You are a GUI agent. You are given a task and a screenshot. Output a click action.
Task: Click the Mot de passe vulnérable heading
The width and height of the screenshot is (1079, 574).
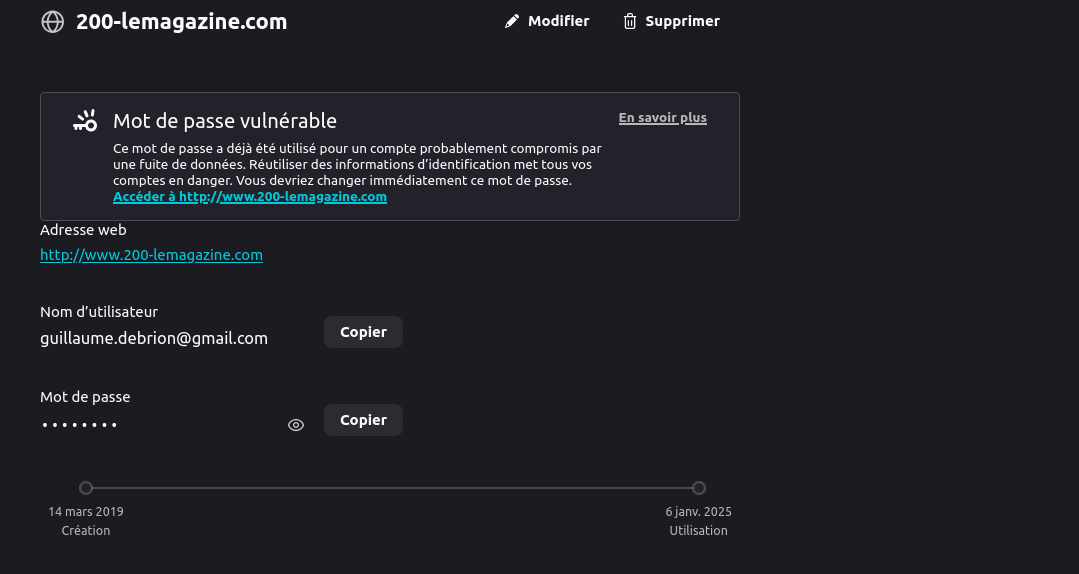(224, 121)
